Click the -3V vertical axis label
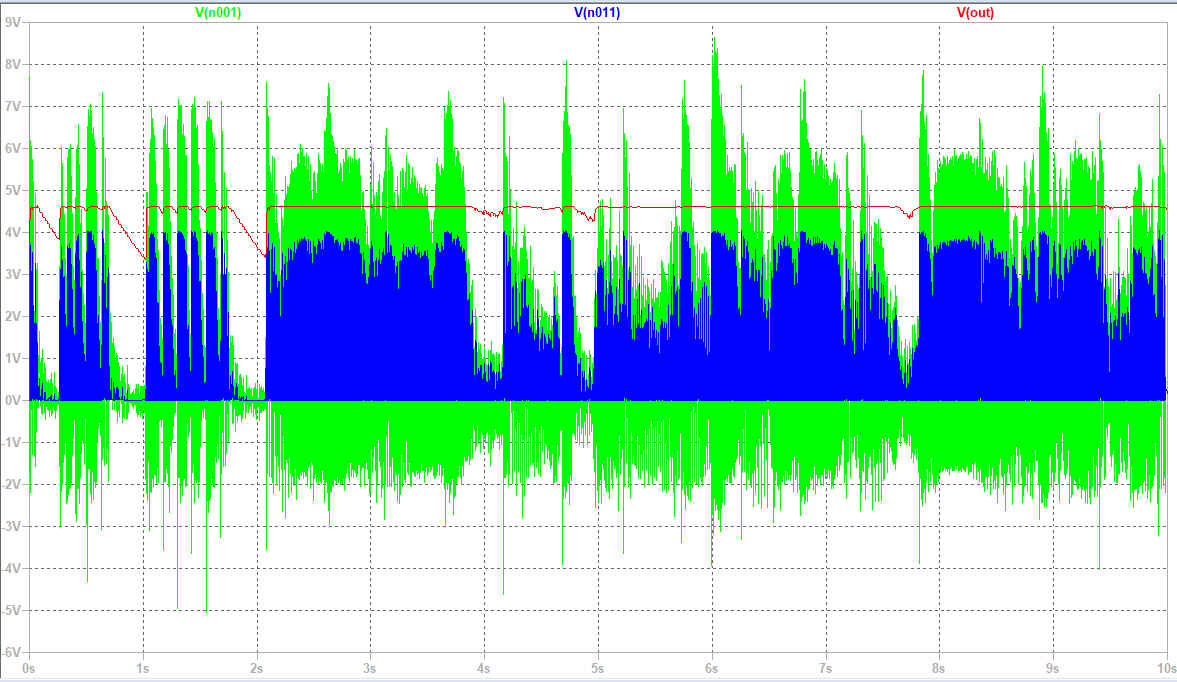1177x682 pixels. [x=11, y=526]
